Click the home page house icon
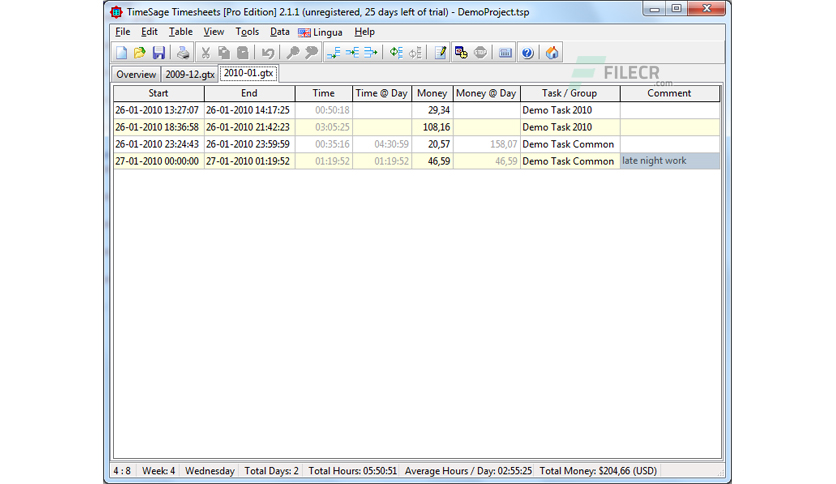 (x=552, y=52)
